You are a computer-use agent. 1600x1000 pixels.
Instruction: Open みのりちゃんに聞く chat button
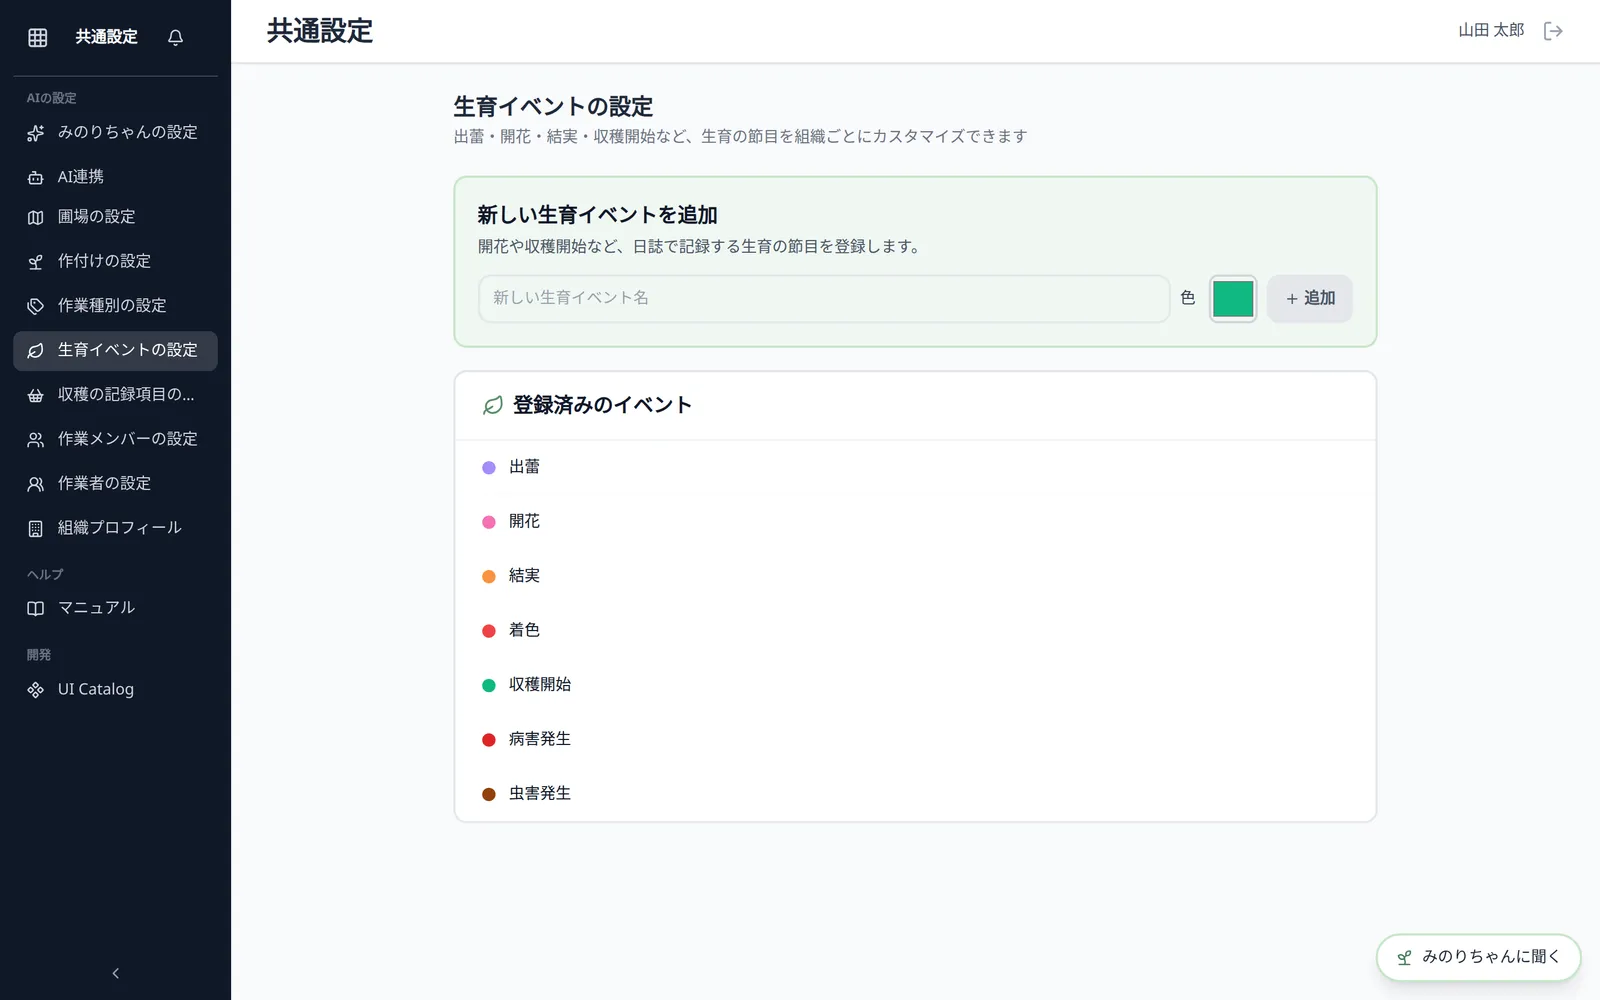pos(1478,957)
